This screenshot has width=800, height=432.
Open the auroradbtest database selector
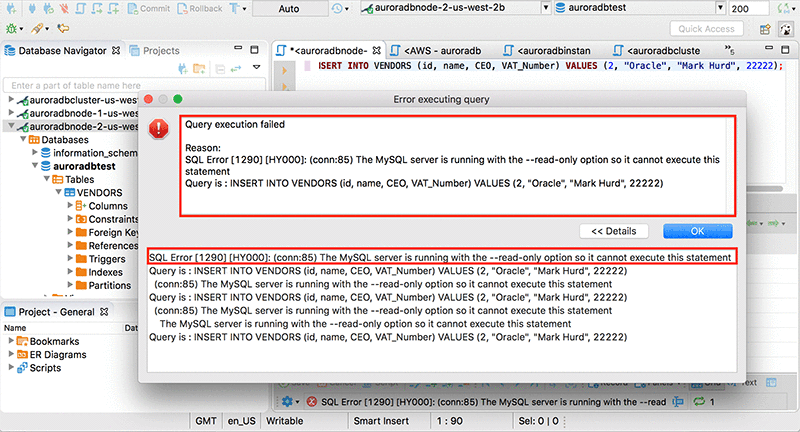(x=640, y=8)
